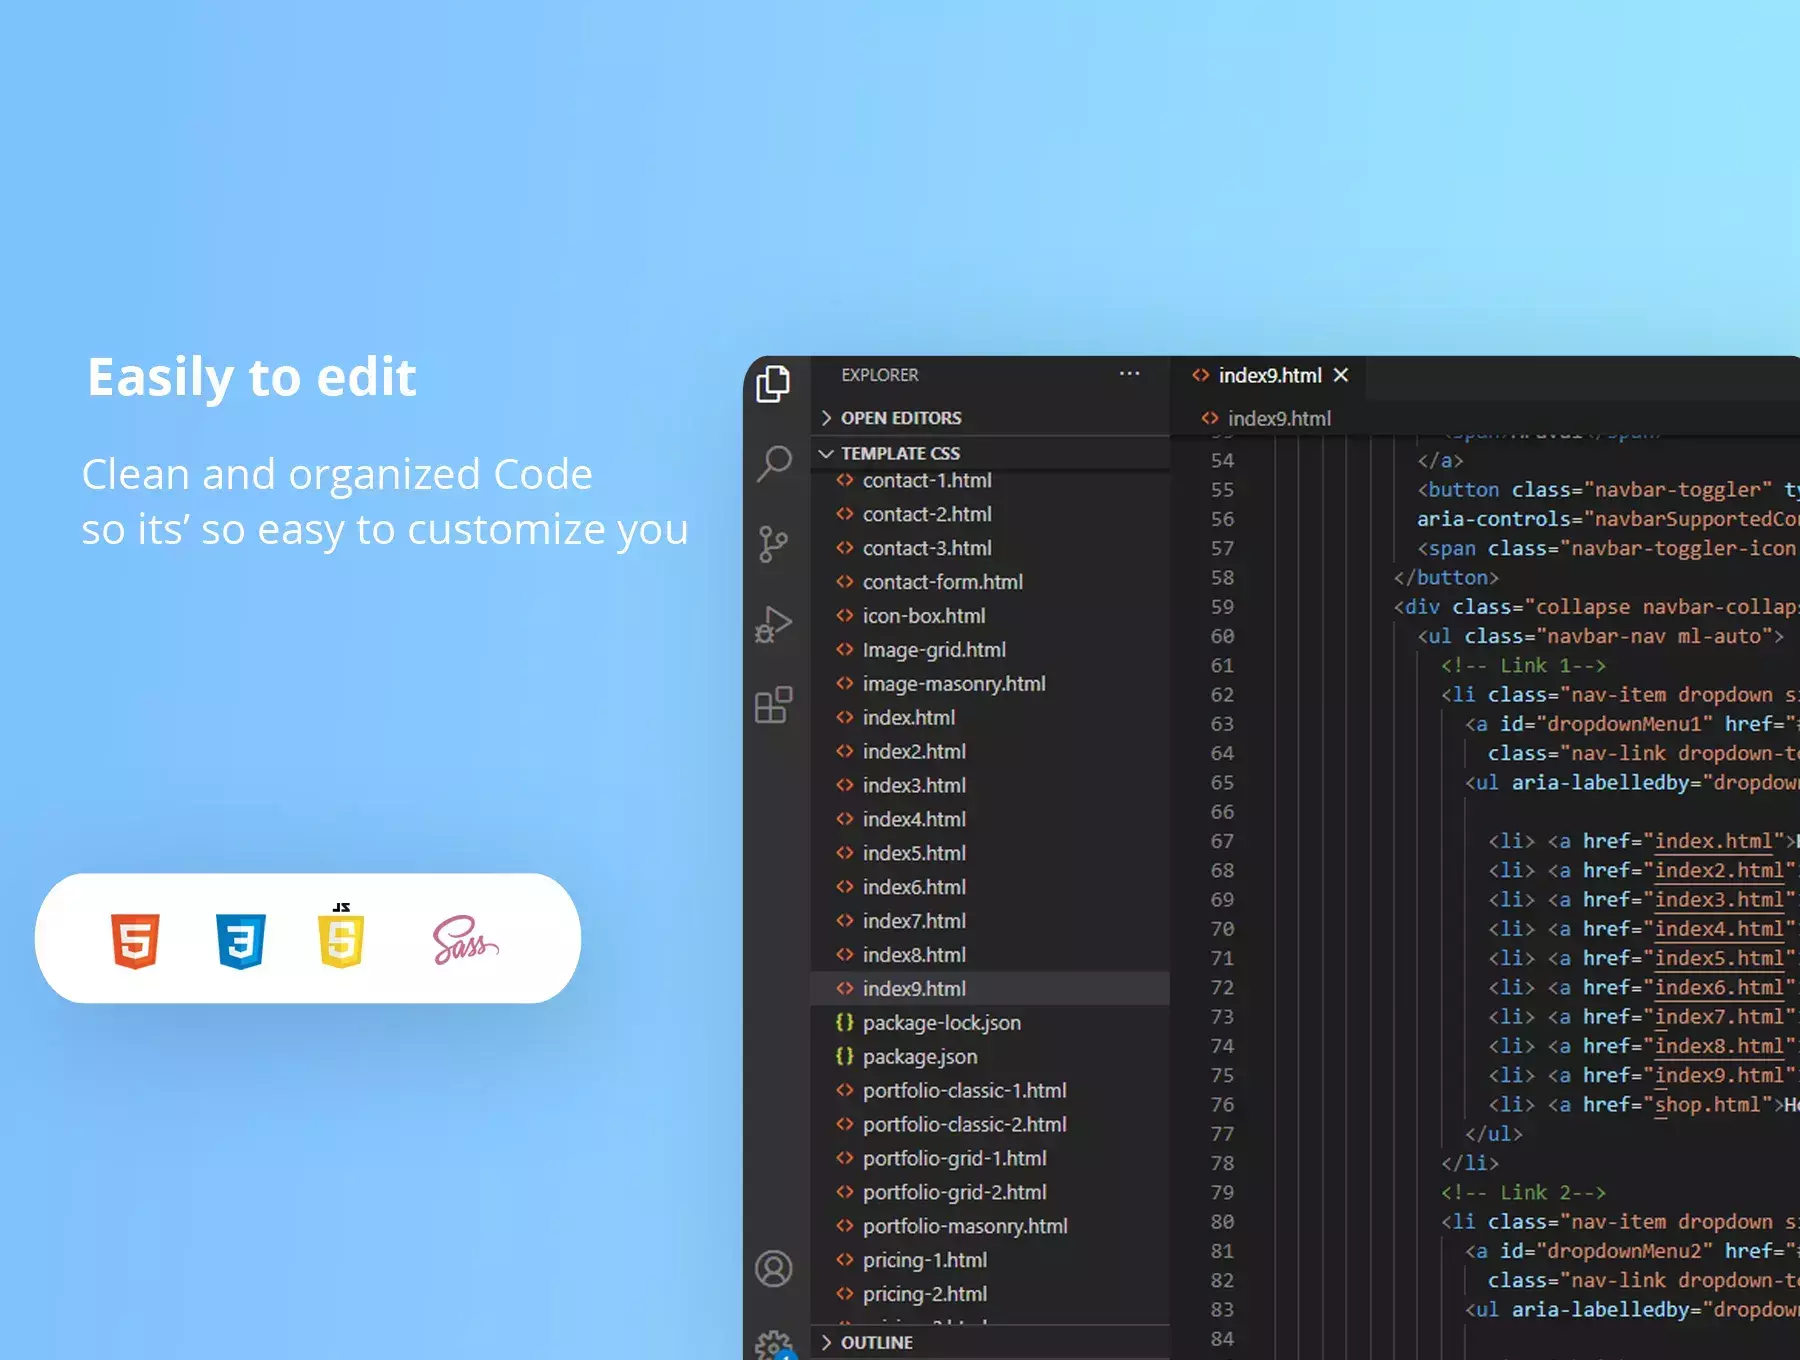The image size is (1800, 1360).
Task: Click the index9.html href on line 75
Action: tap(1719, 1075)
